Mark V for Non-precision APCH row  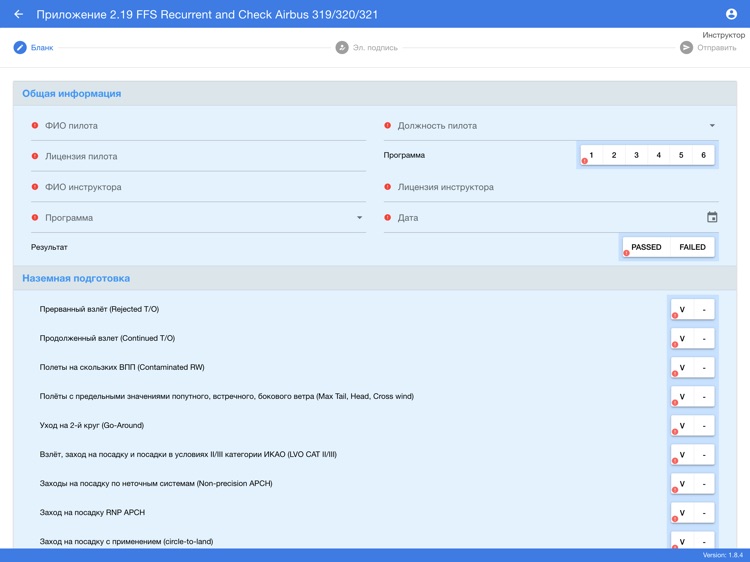tap(682, 484)
